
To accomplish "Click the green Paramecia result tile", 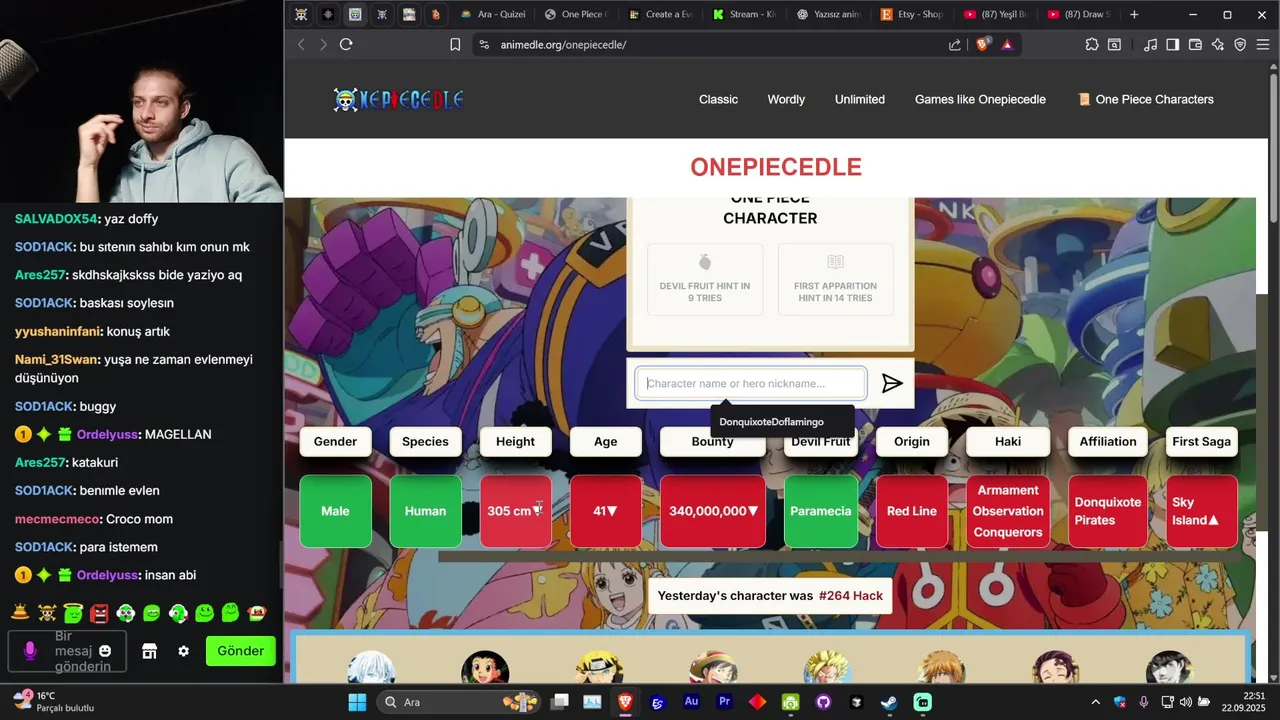I will click(821, 511).
